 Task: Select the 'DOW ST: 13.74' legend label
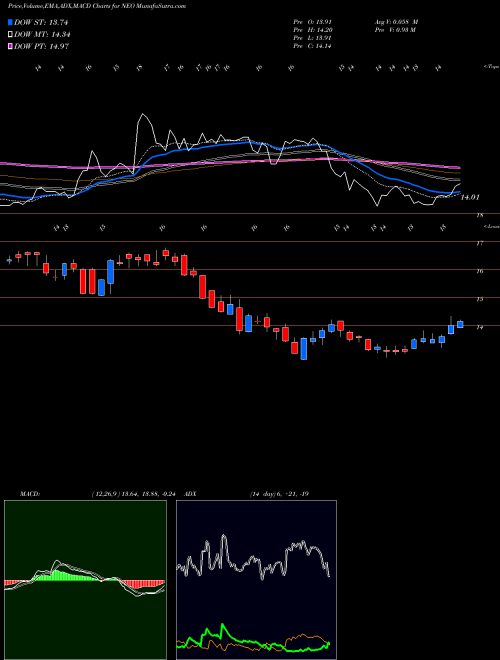pos(41,23)
